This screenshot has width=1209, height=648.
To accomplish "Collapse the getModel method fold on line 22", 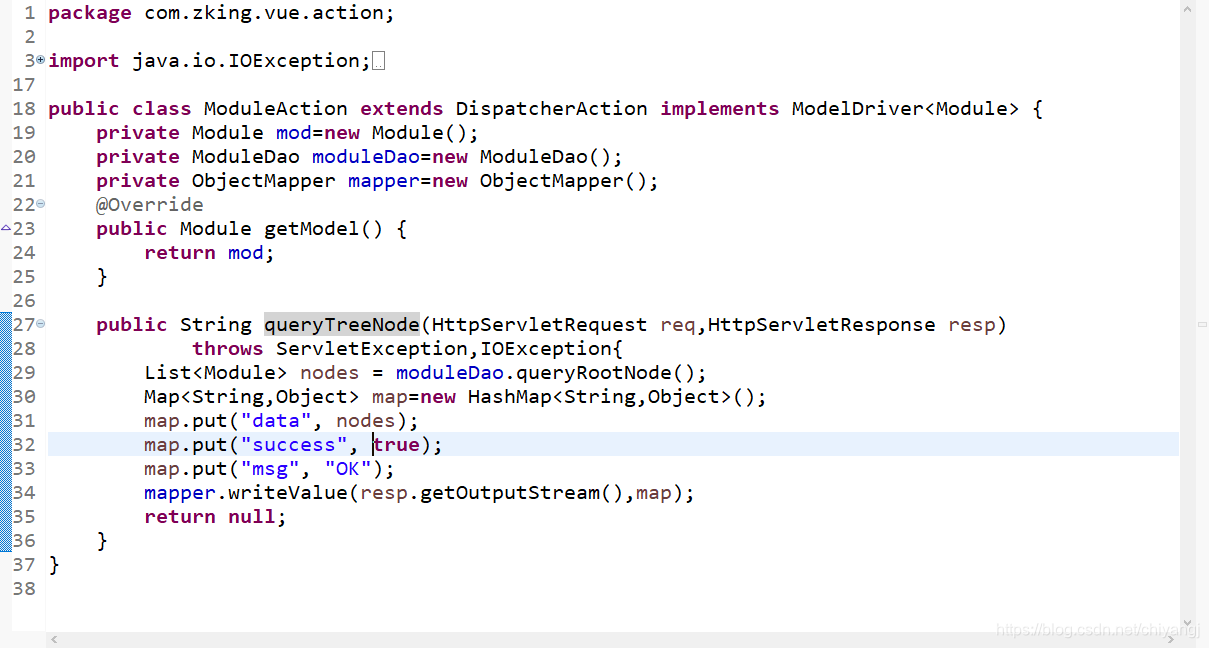I will coord(40,204).
